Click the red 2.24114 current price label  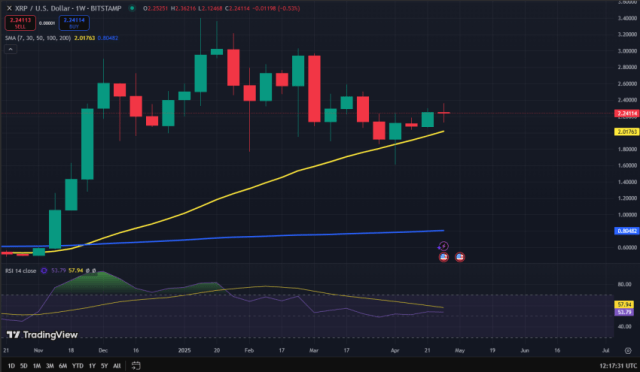click(627, 114)
